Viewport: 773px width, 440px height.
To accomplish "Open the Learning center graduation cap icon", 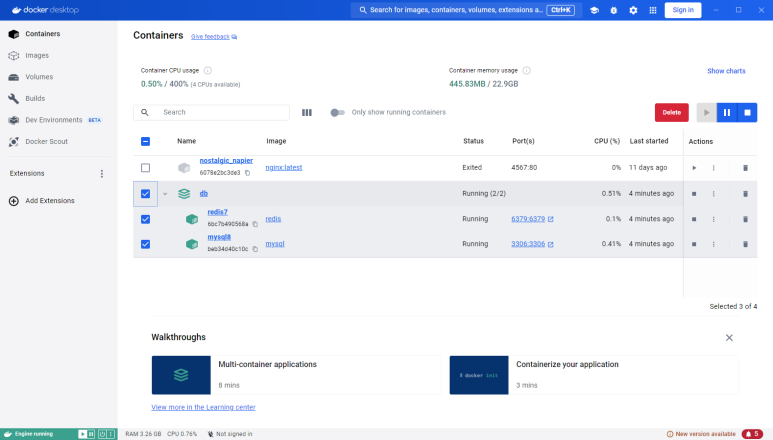I will click(594, 10).
